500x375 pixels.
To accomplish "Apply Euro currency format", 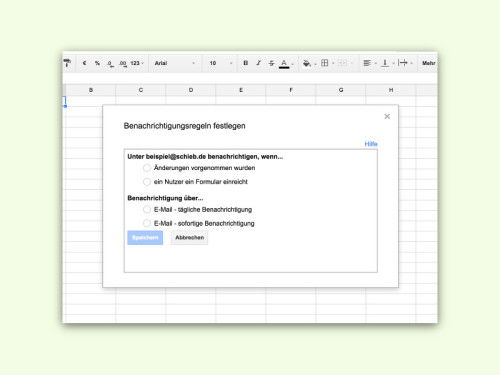I will point(85,63).
